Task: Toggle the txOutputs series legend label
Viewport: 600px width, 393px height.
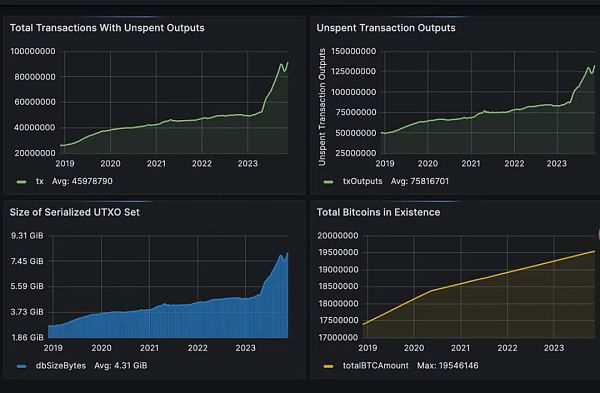Action: click(x=362, y=181)
